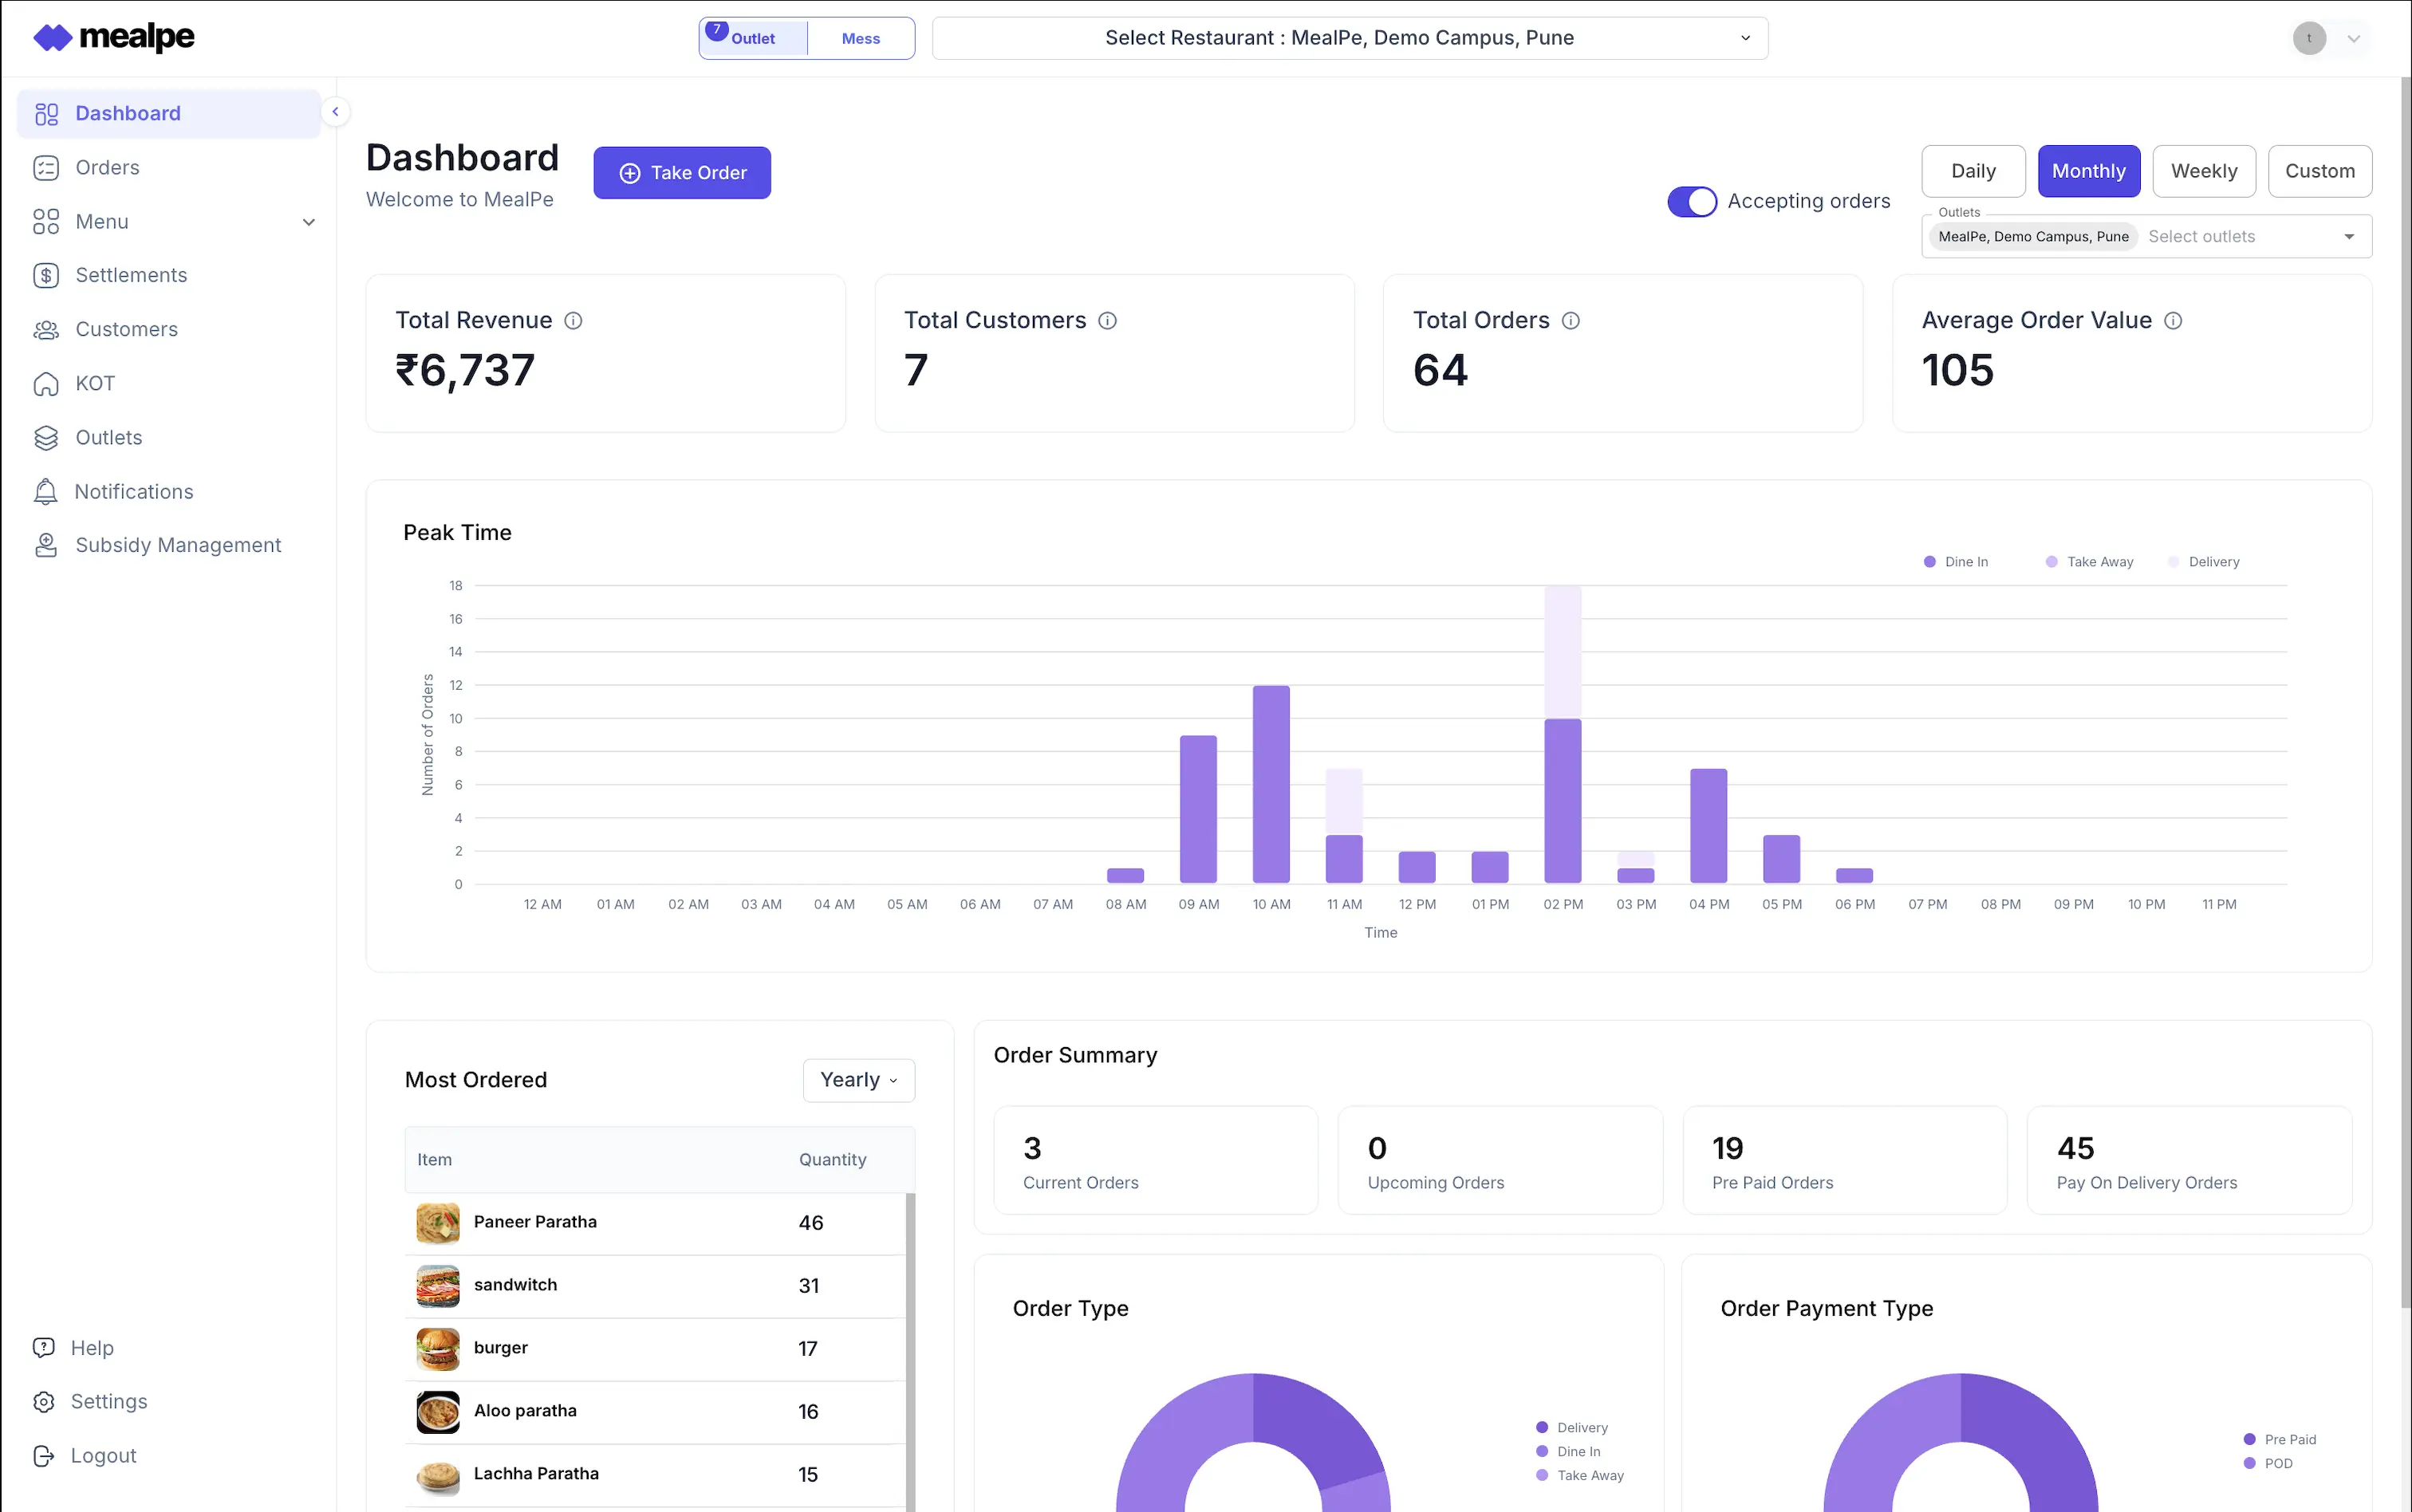
Task: Open Settings via the gear icon
Action: 45,1401
